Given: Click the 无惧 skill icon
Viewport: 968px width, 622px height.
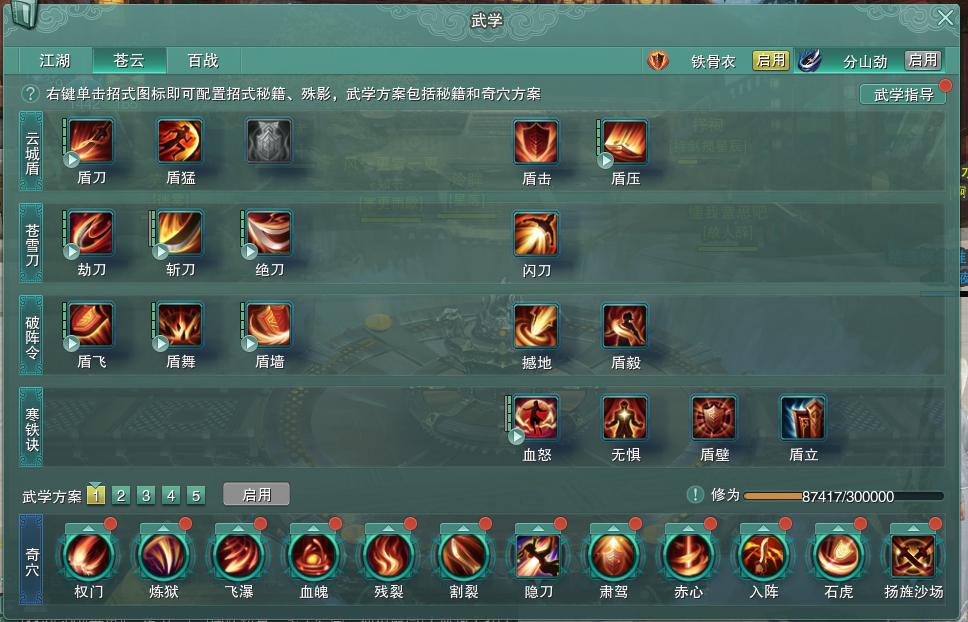Looking at the screenshot, I should [x=625, y=418].
